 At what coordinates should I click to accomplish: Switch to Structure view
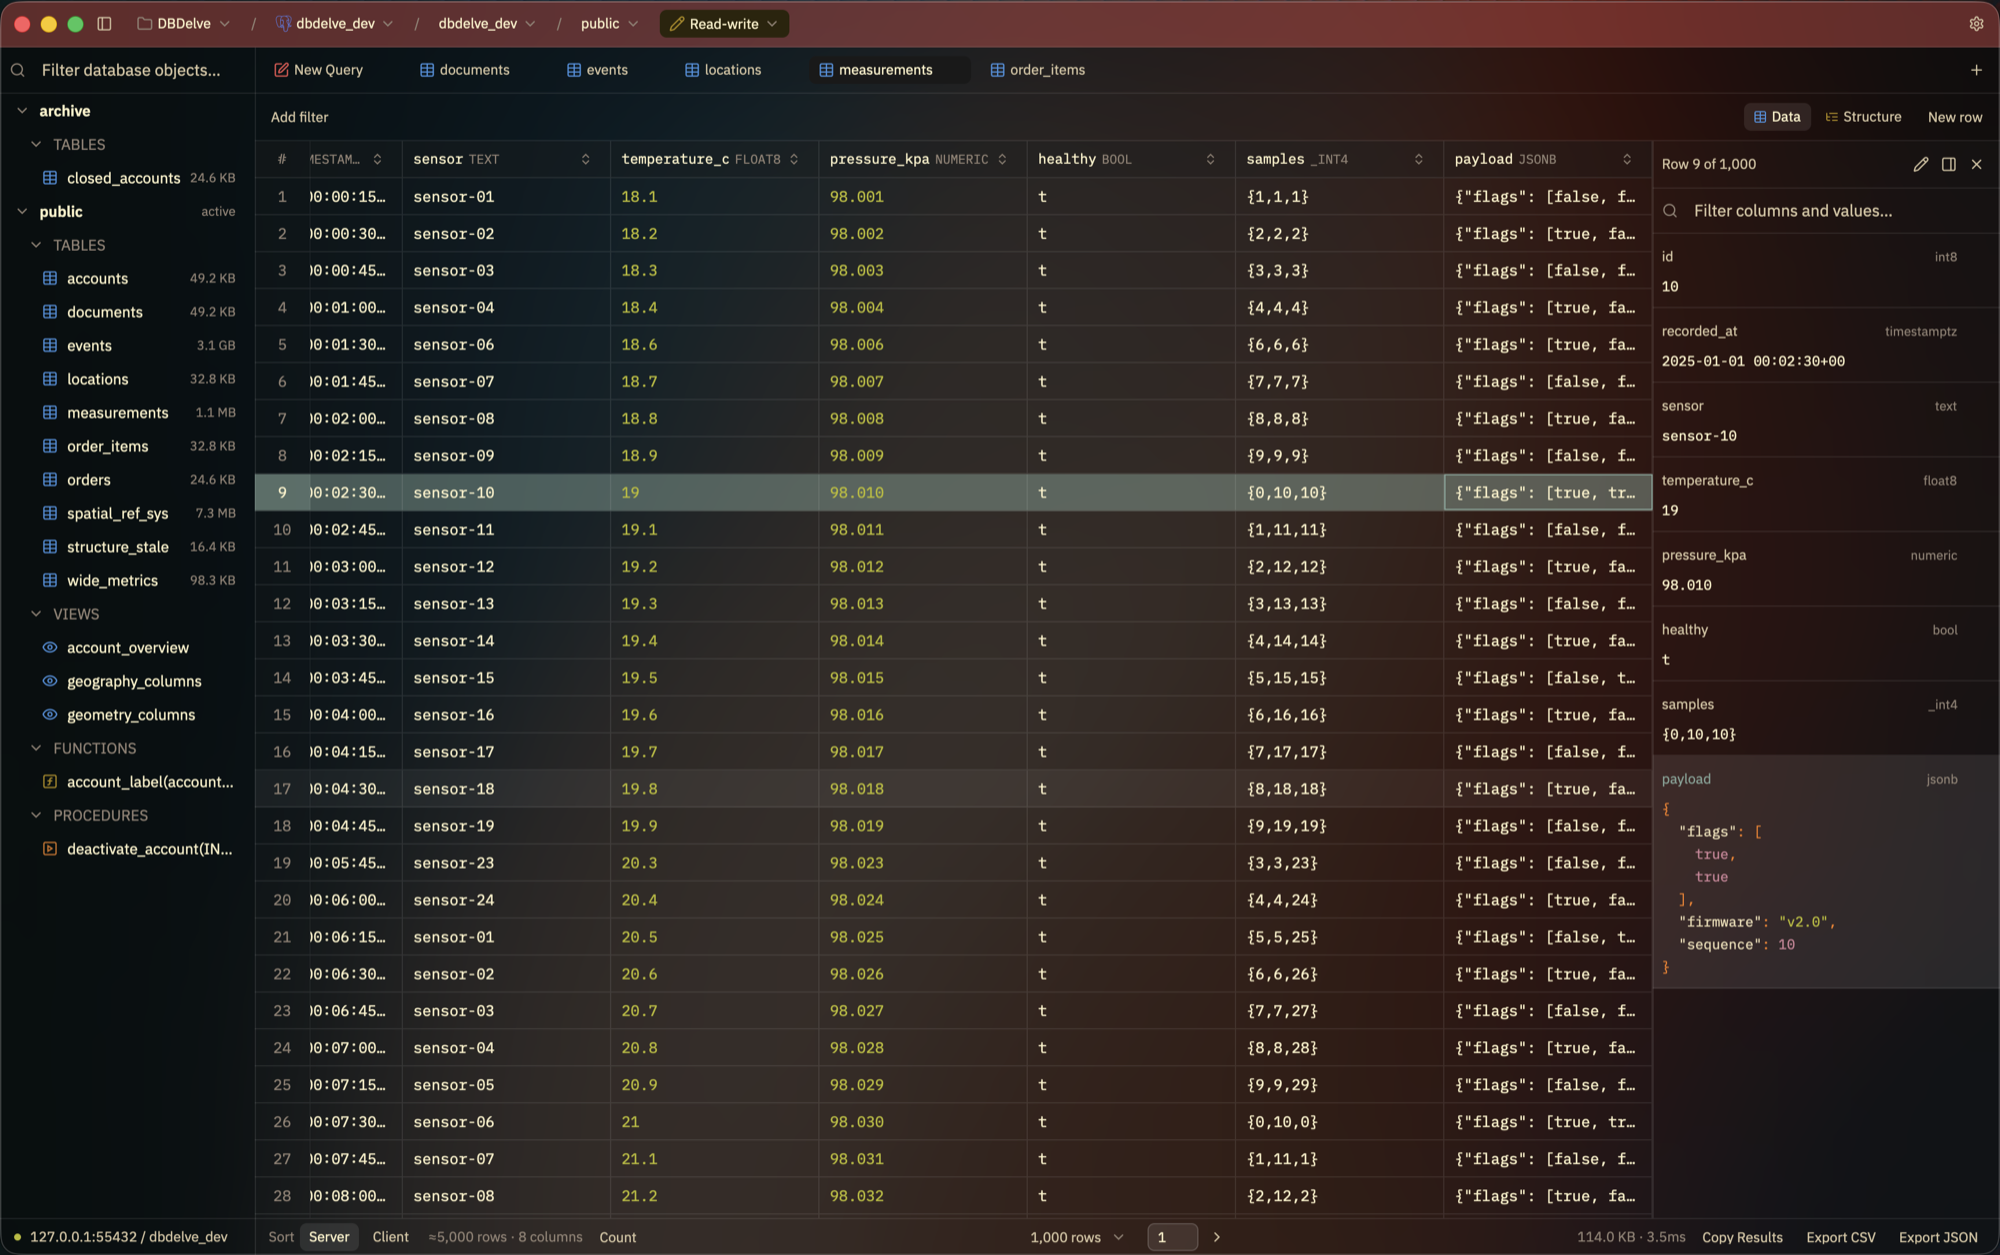coord(1863,117)
